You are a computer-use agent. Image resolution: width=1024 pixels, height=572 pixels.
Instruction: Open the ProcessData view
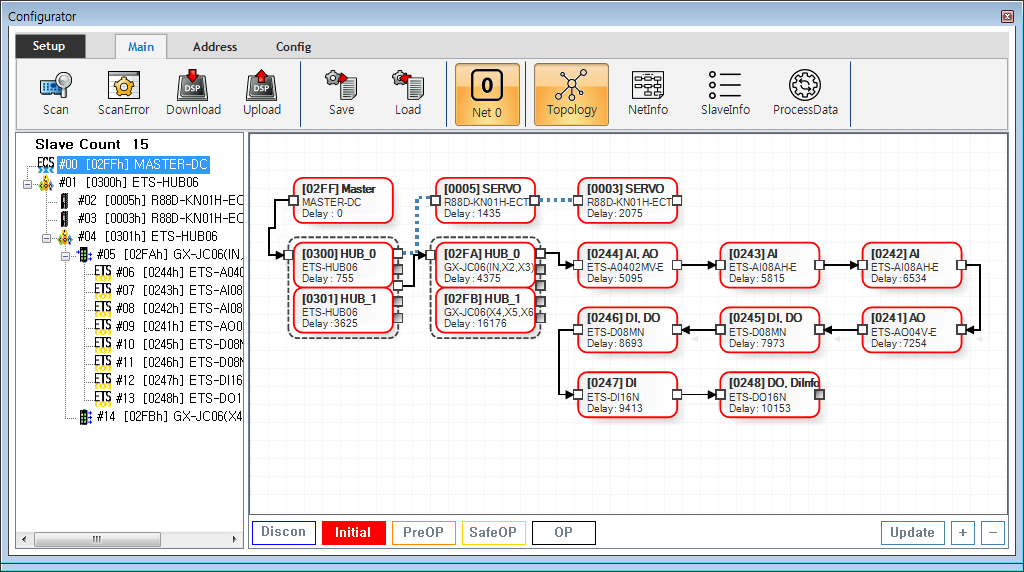[x=805, y=94]
